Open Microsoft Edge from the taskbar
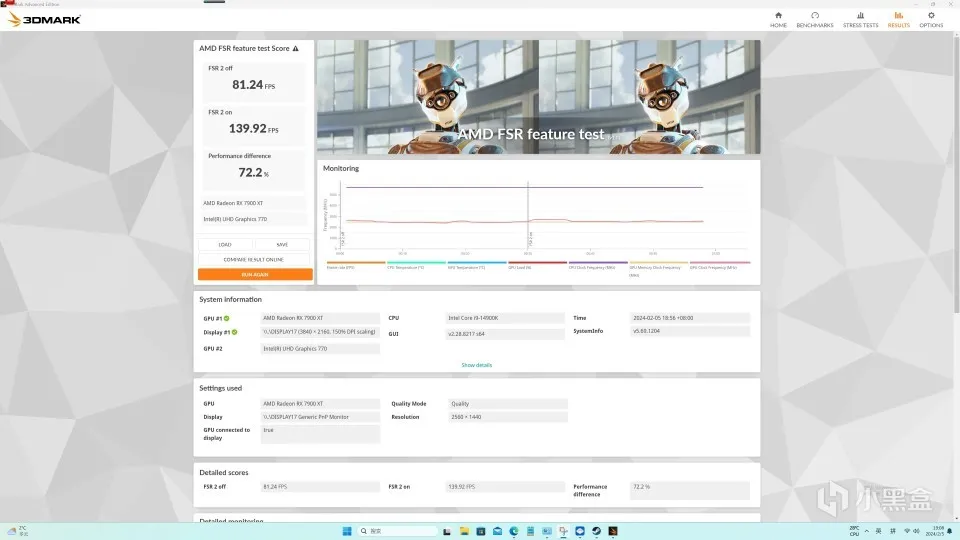This screenshot has height=540, width=960. (x=514, y=531)
